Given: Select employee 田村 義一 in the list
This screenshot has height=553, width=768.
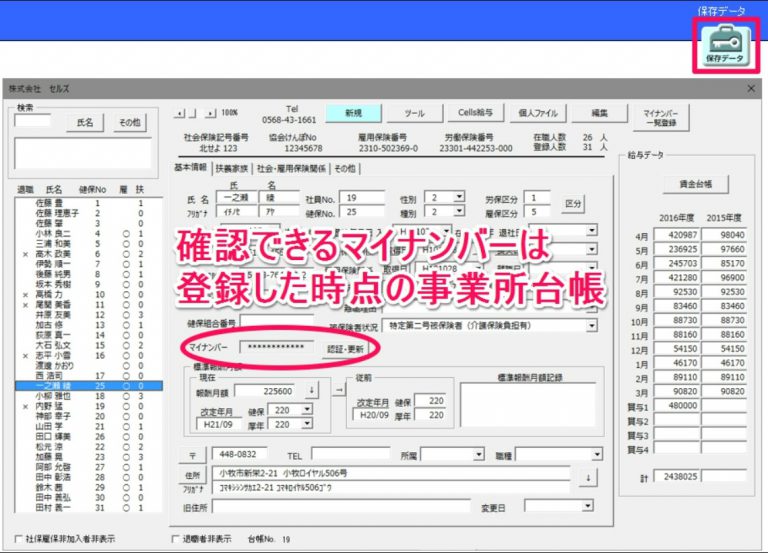Looking at the screenshot, I should coord(88,507).
